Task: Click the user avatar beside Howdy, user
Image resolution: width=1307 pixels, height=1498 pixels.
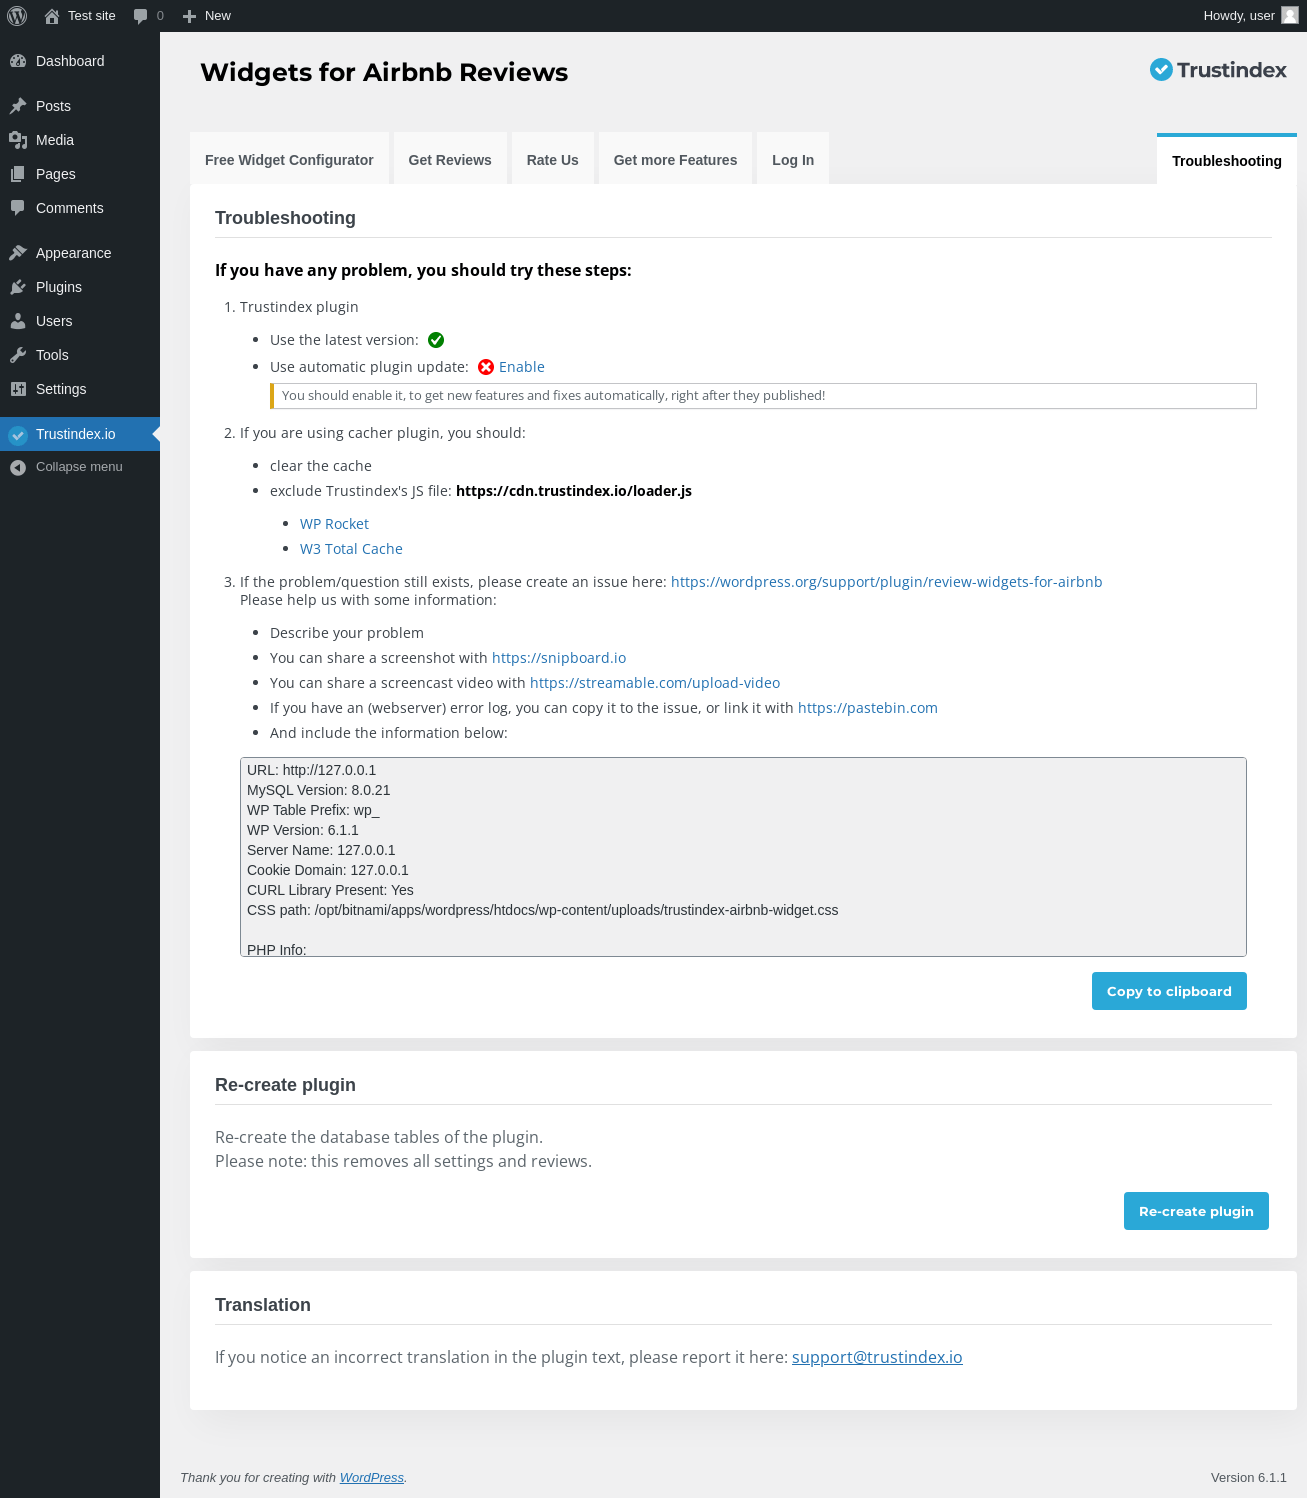Action: tap(1290, 15)
